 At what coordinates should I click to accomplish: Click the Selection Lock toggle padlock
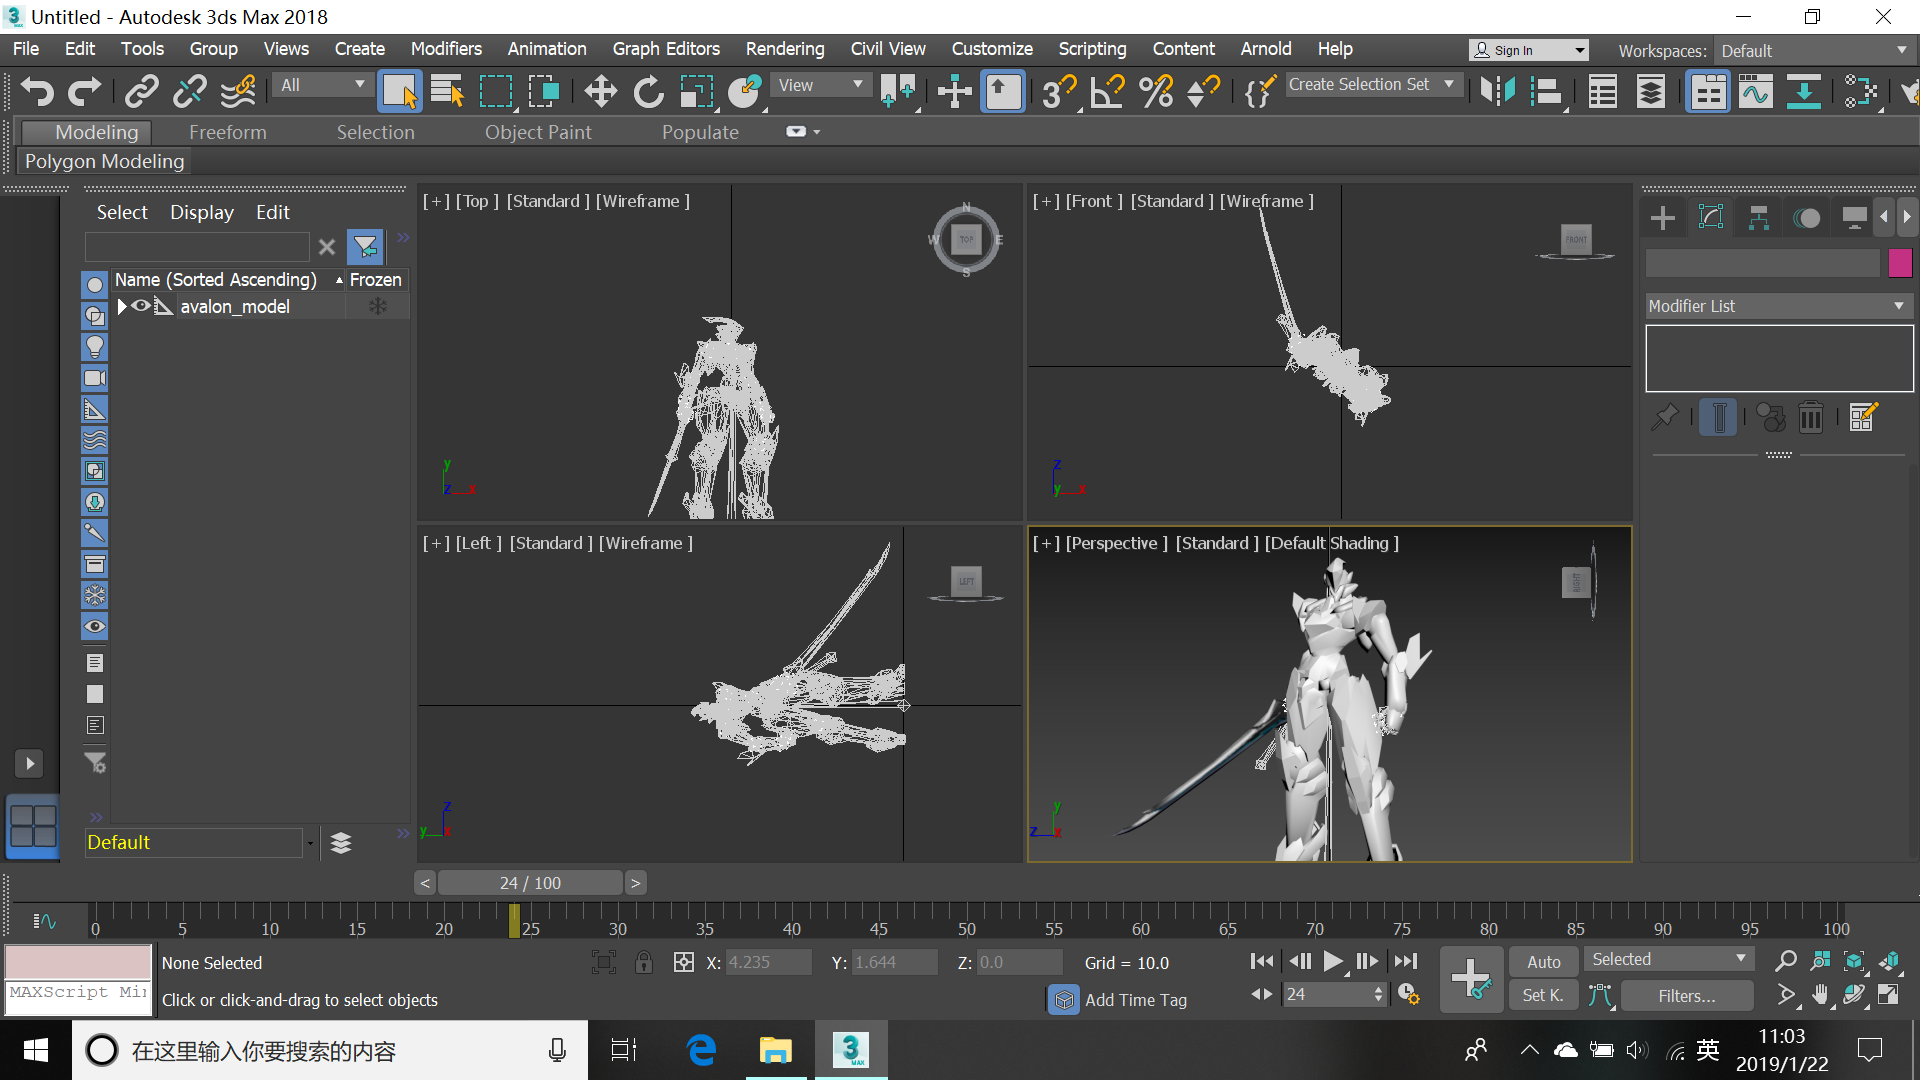[x=644, y=962]
